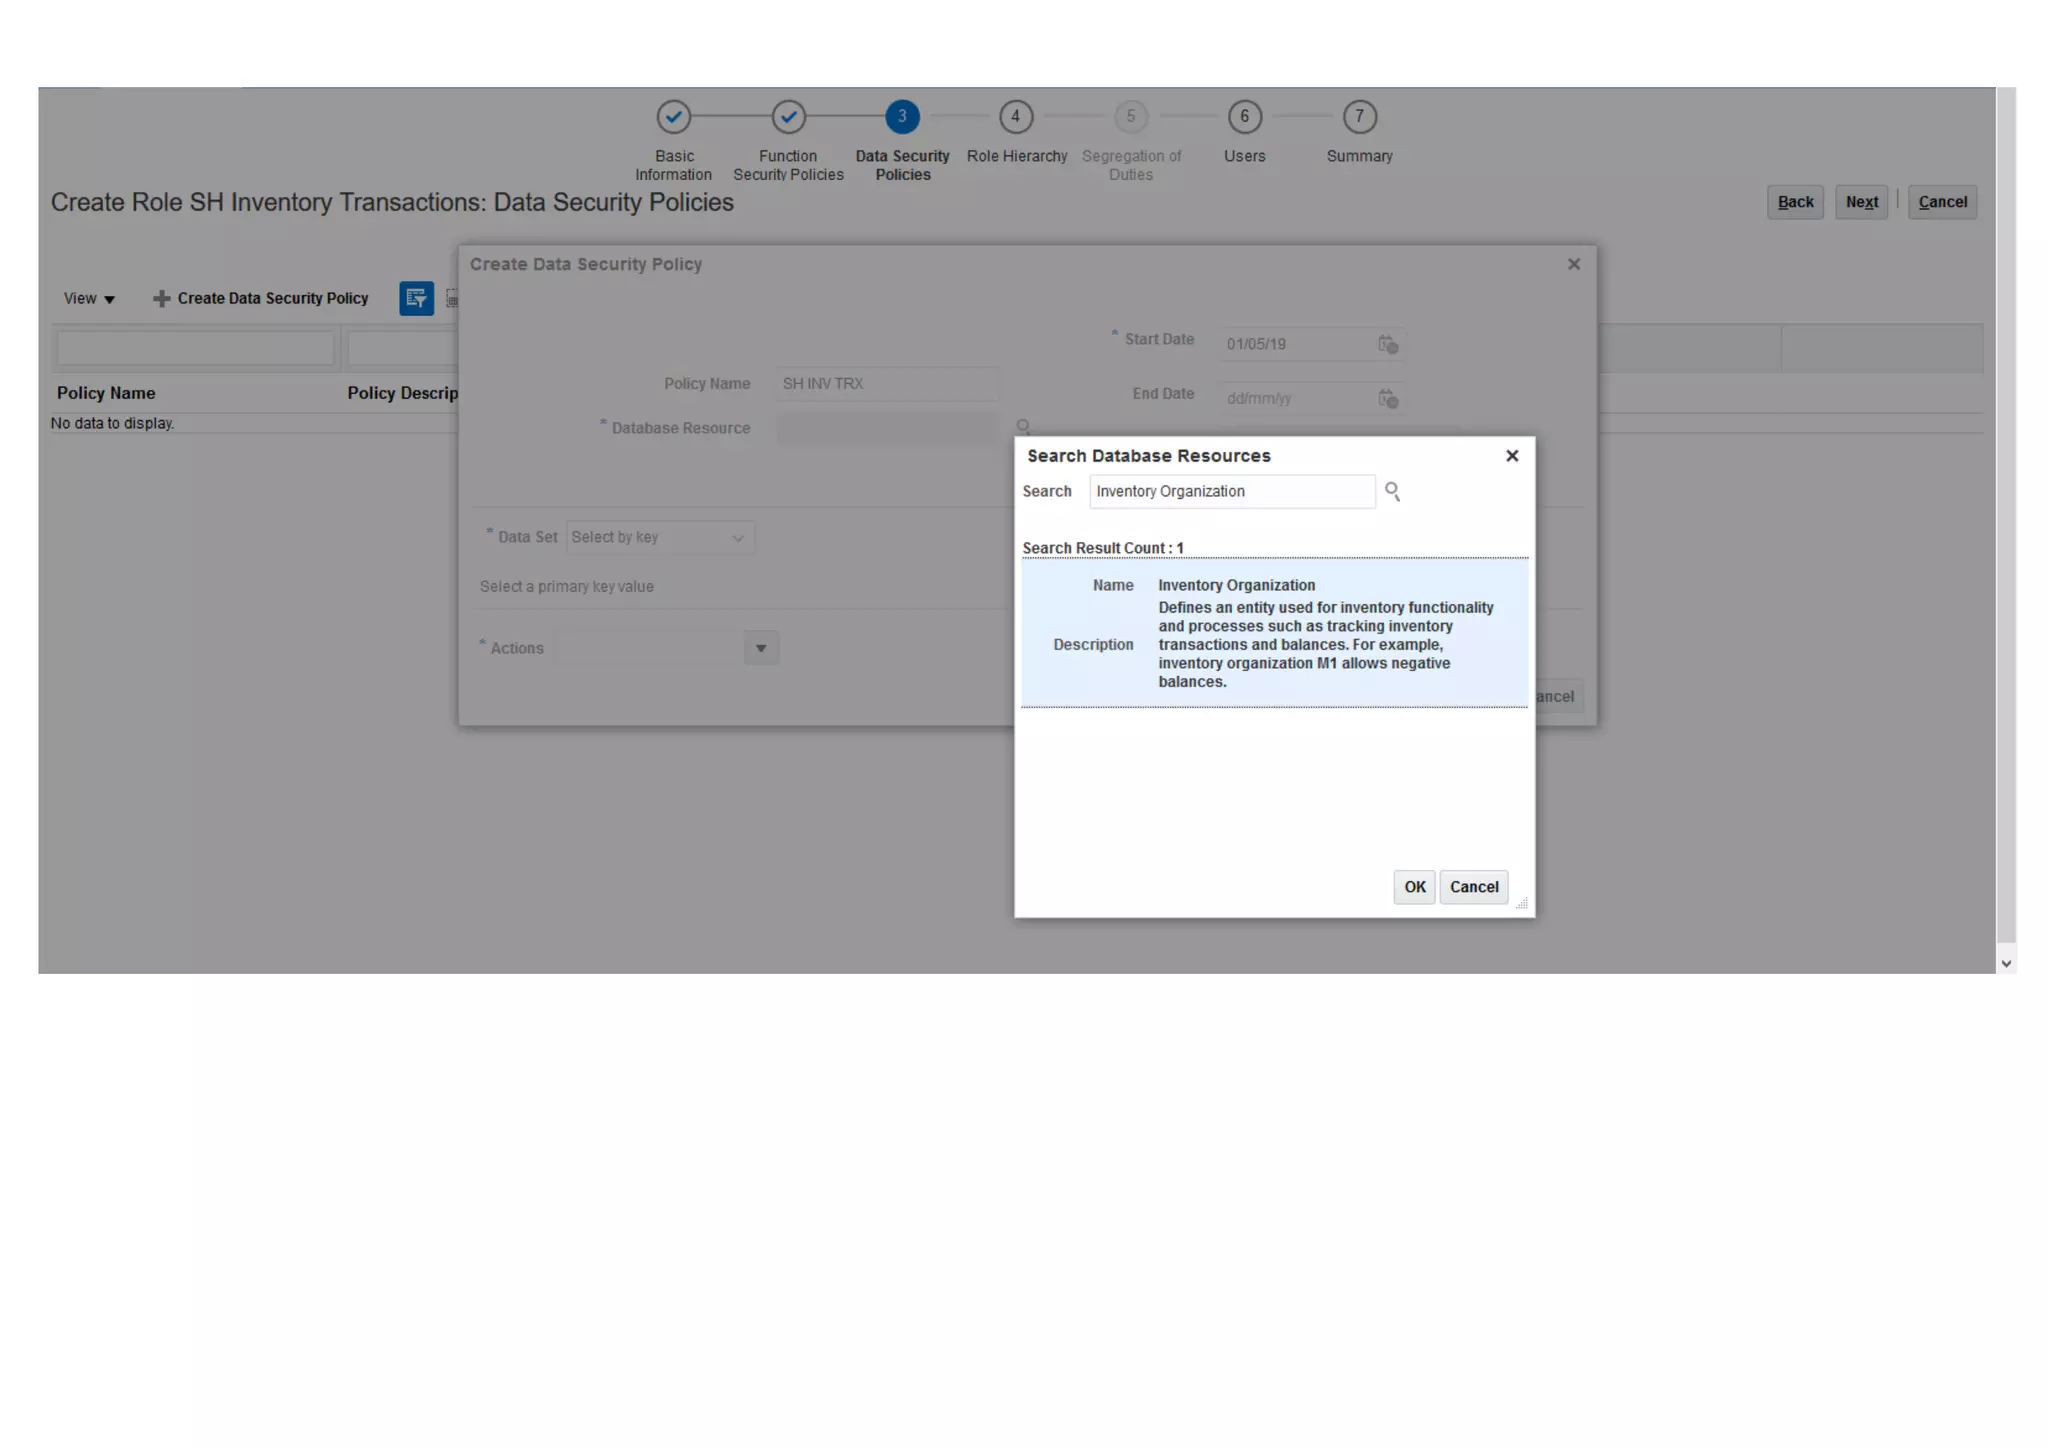The width and height of the screenshot is (2048, 1449).
Task: Go to completed Basic Information step
Action: coord(674,117)
